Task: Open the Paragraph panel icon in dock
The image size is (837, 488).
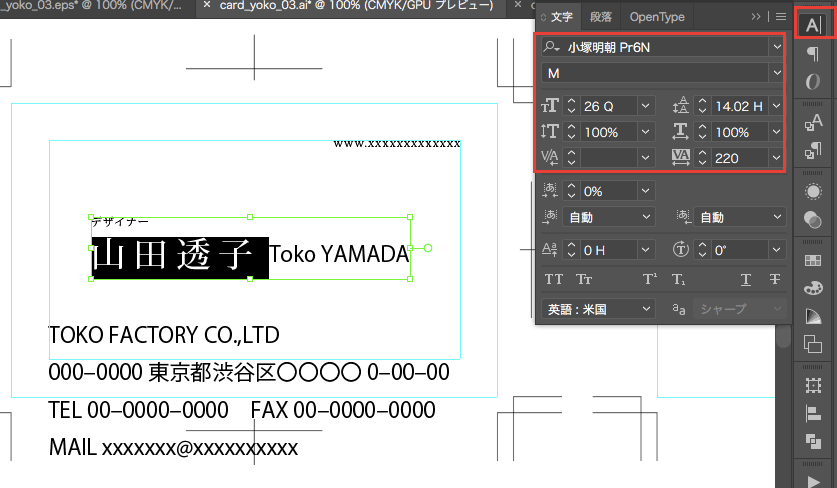Action: pyautogui.click(x=813, y=55)
